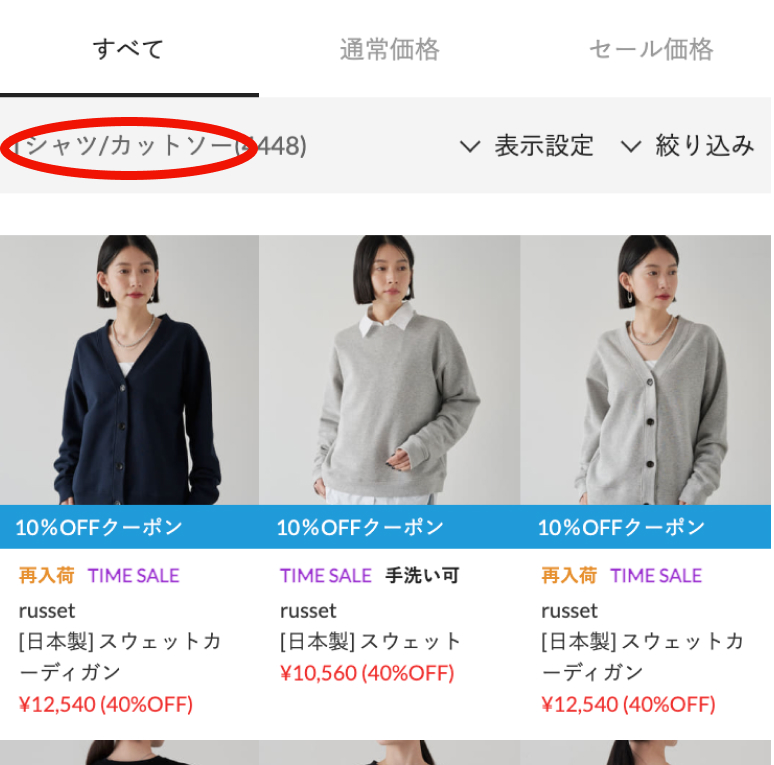Open the navy cardigan product photo
The image size is (774, 765).
129,370
